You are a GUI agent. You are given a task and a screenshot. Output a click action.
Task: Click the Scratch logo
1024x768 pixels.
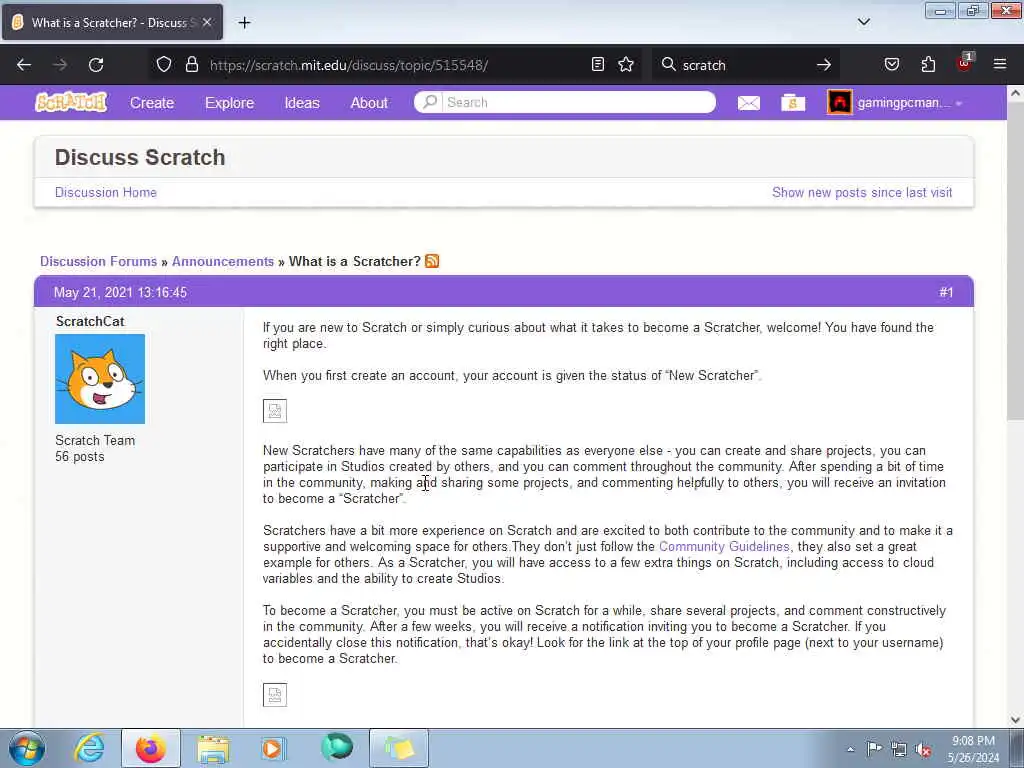pos(71,102)
